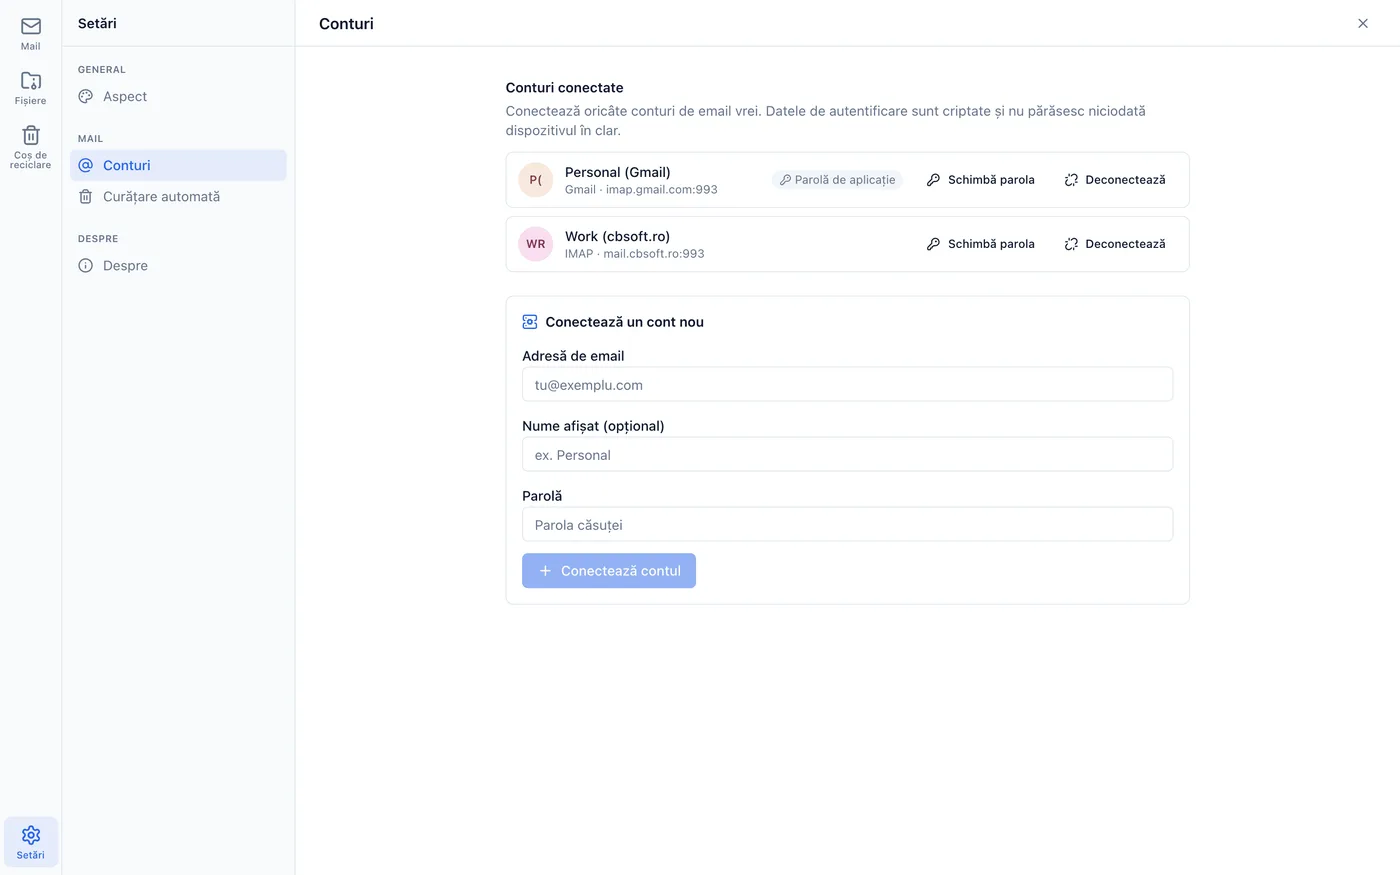Click the imap.gmail.com:993 server text
This screenshot has height=875, width=1400.
pyautogui.click(x=662, y=190)
